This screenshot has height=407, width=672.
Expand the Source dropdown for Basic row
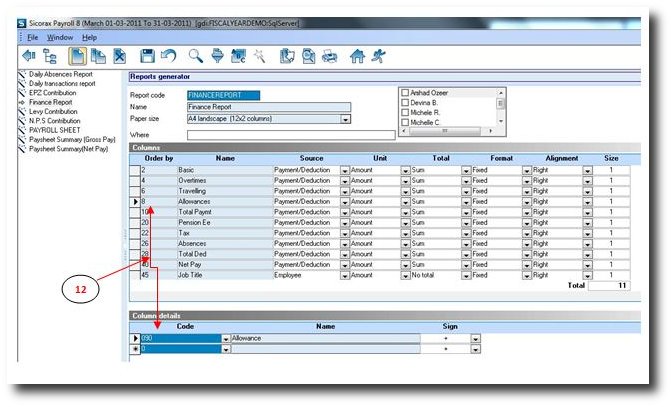[x=344, y=170]
